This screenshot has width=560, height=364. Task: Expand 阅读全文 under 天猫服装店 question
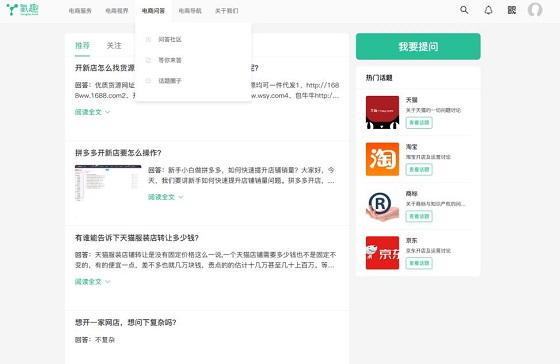pos(92,282)
